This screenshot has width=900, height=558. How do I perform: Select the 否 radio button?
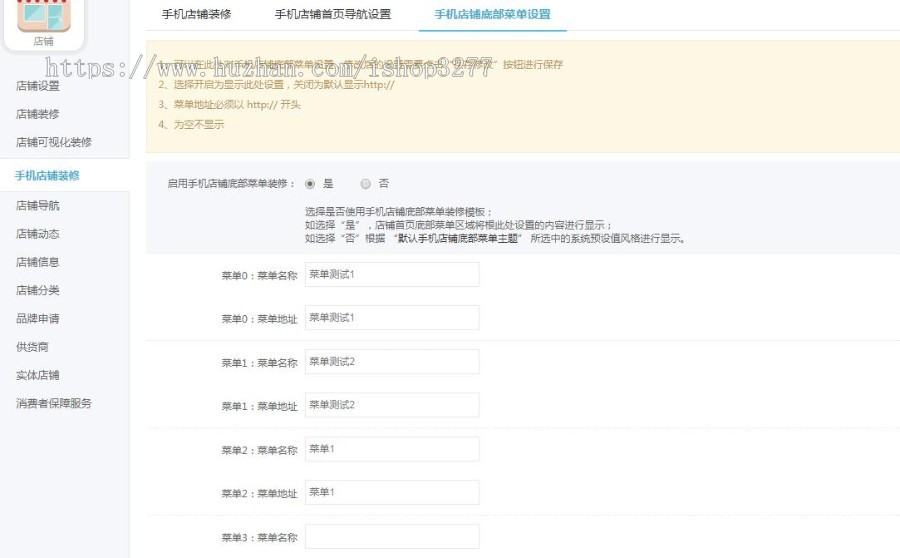click(x=366, y=184)
